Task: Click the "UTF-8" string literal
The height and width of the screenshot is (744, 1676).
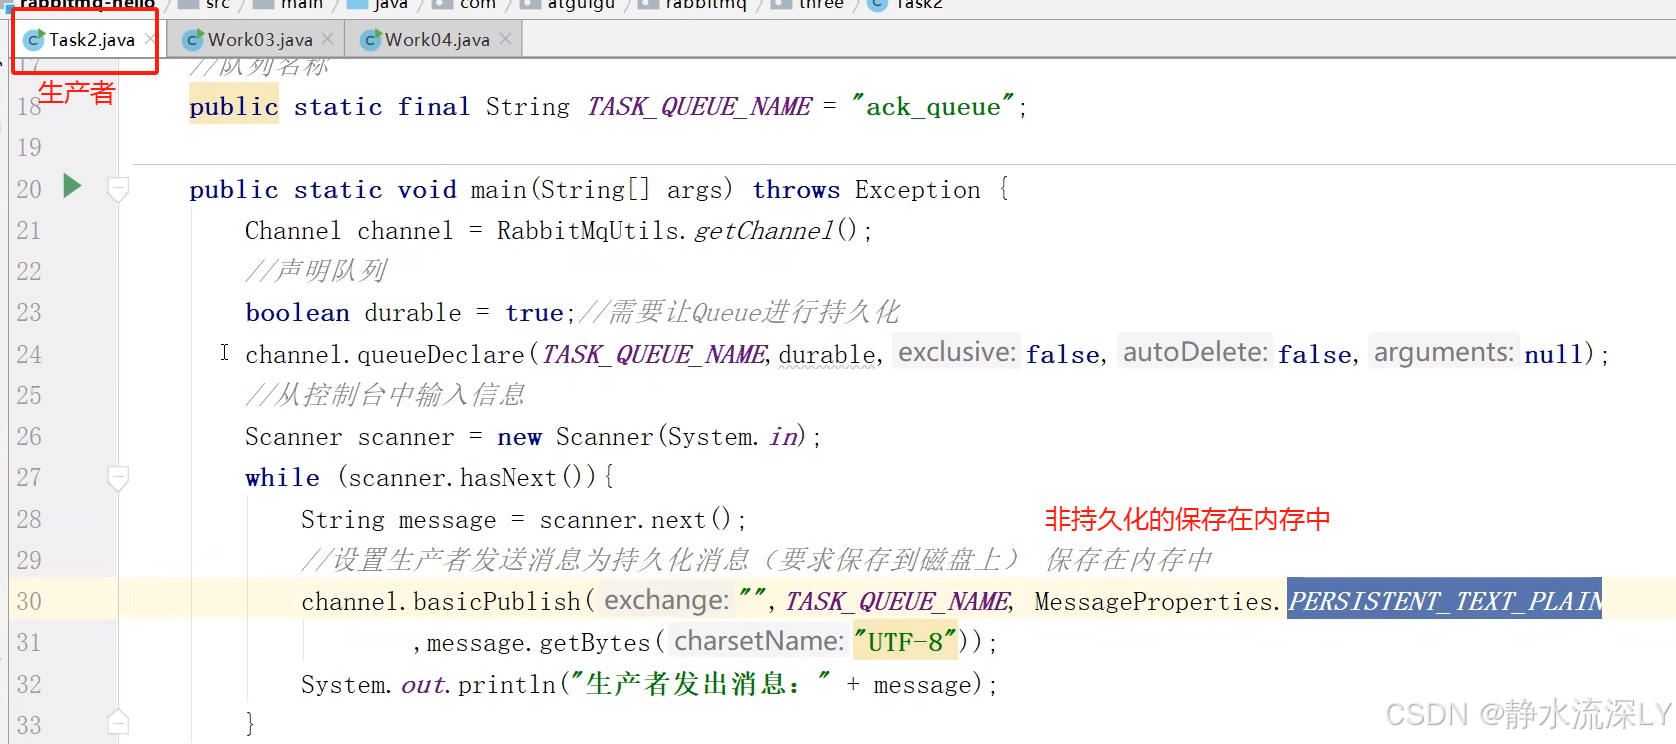Action: [905, 642]
